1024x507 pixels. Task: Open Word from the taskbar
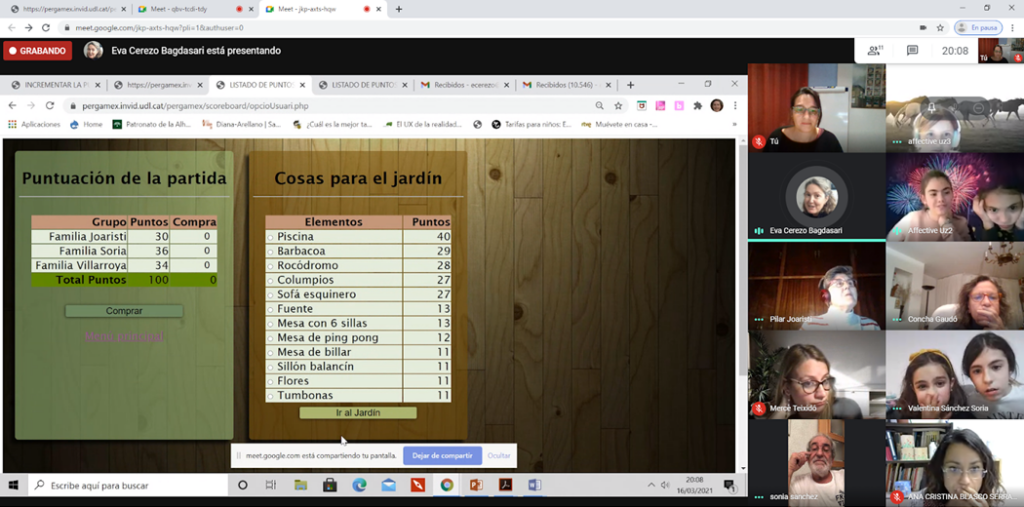[534, 485]
